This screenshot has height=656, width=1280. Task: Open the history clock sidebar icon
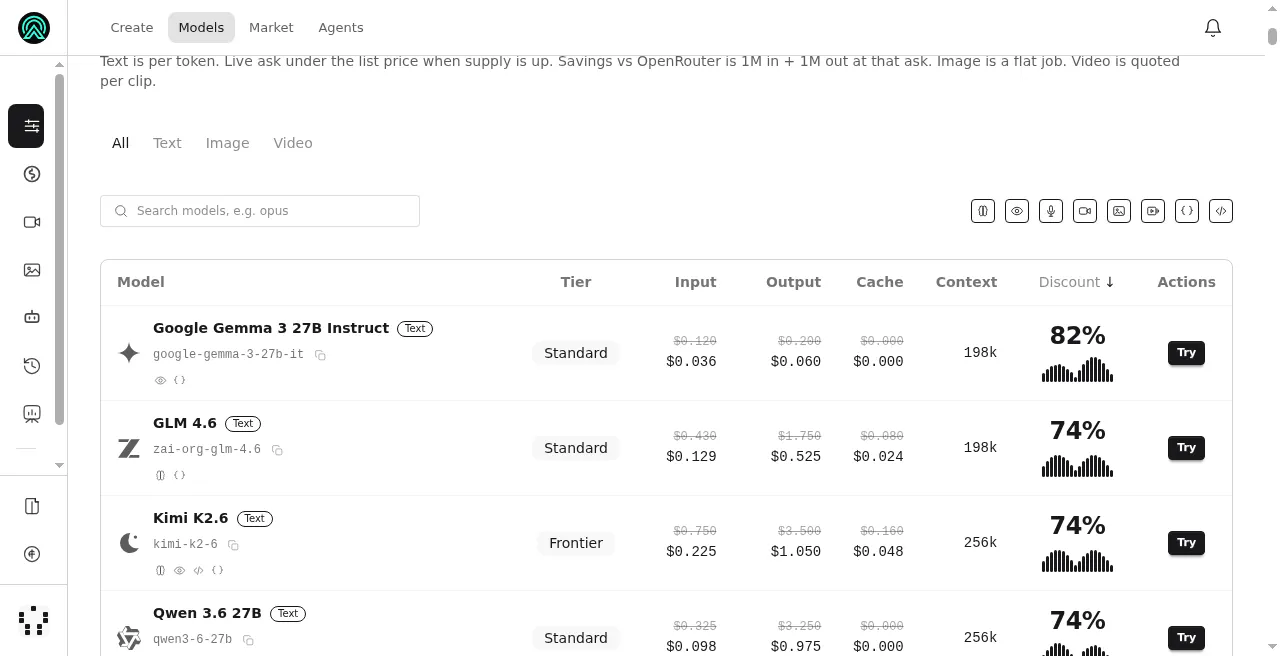(x=32, y=366)
